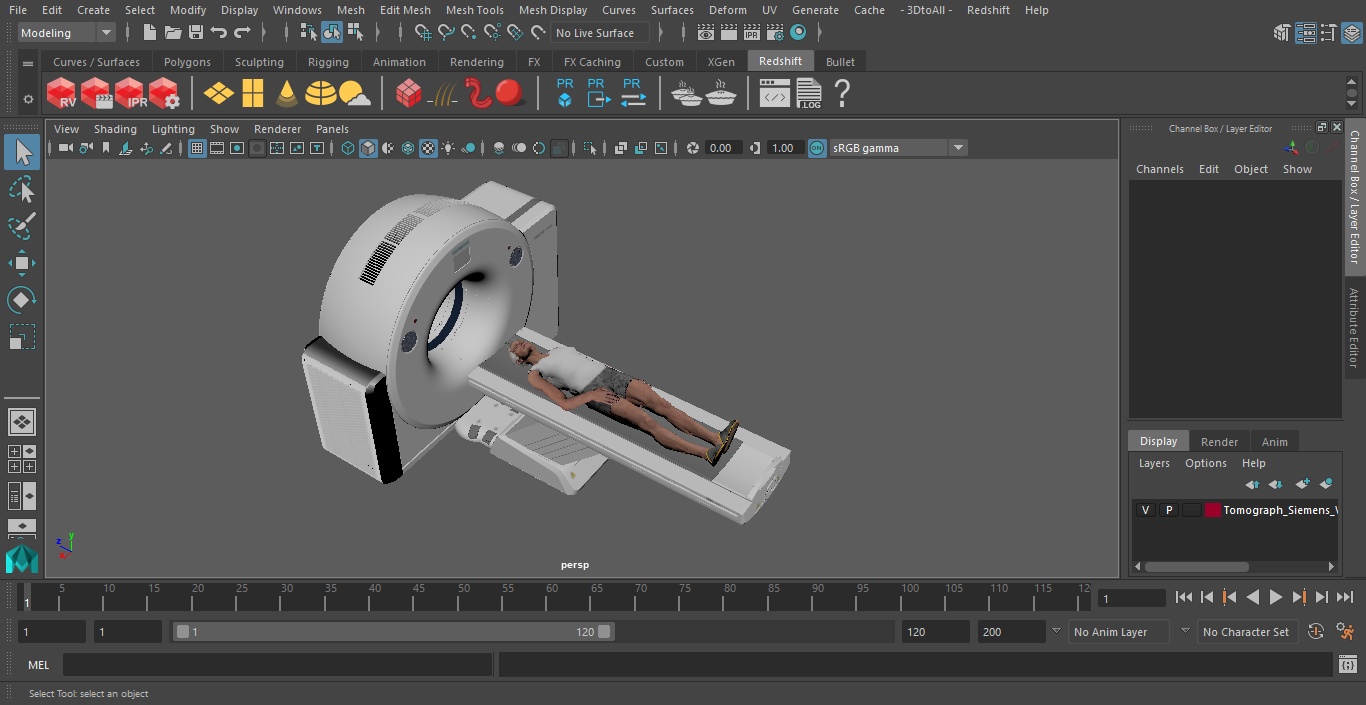Open the Redshift menu in menu bar
Viewport: 1366px width, 705px height.
[x=988, y=10]
